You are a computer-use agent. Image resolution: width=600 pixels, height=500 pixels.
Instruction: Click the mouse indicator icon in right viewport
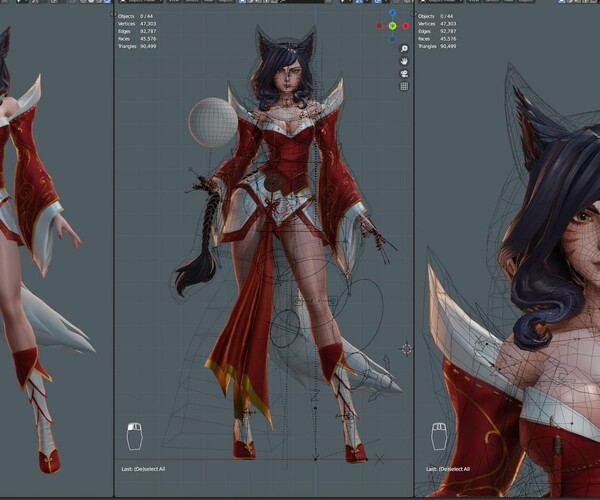point(439,436)
